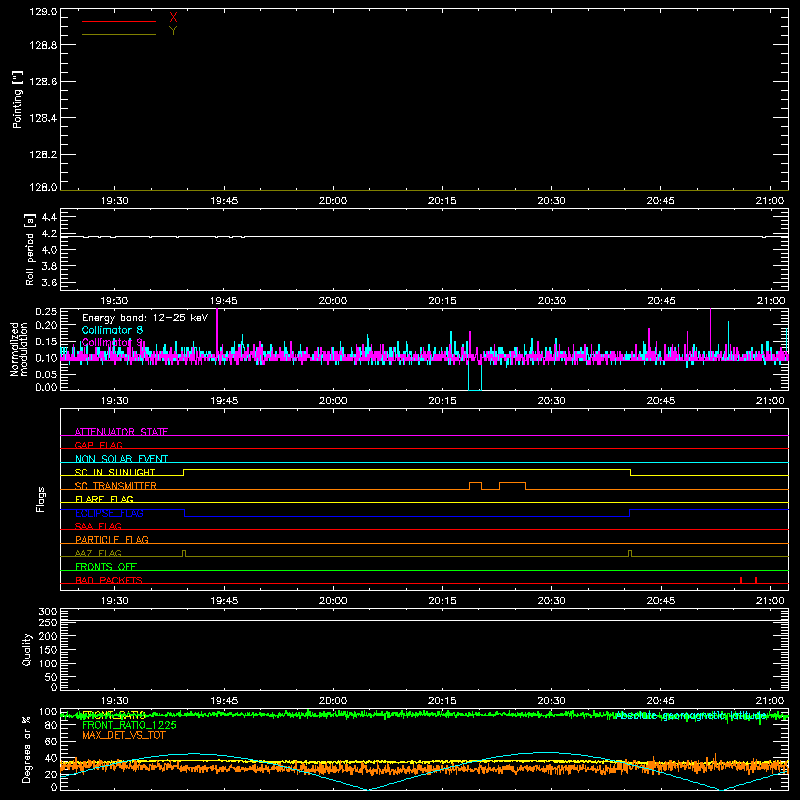Screen dimensions: 800x800
Task: Click 20:30 under the Roll period panel
Action: [x=552, y=301]
